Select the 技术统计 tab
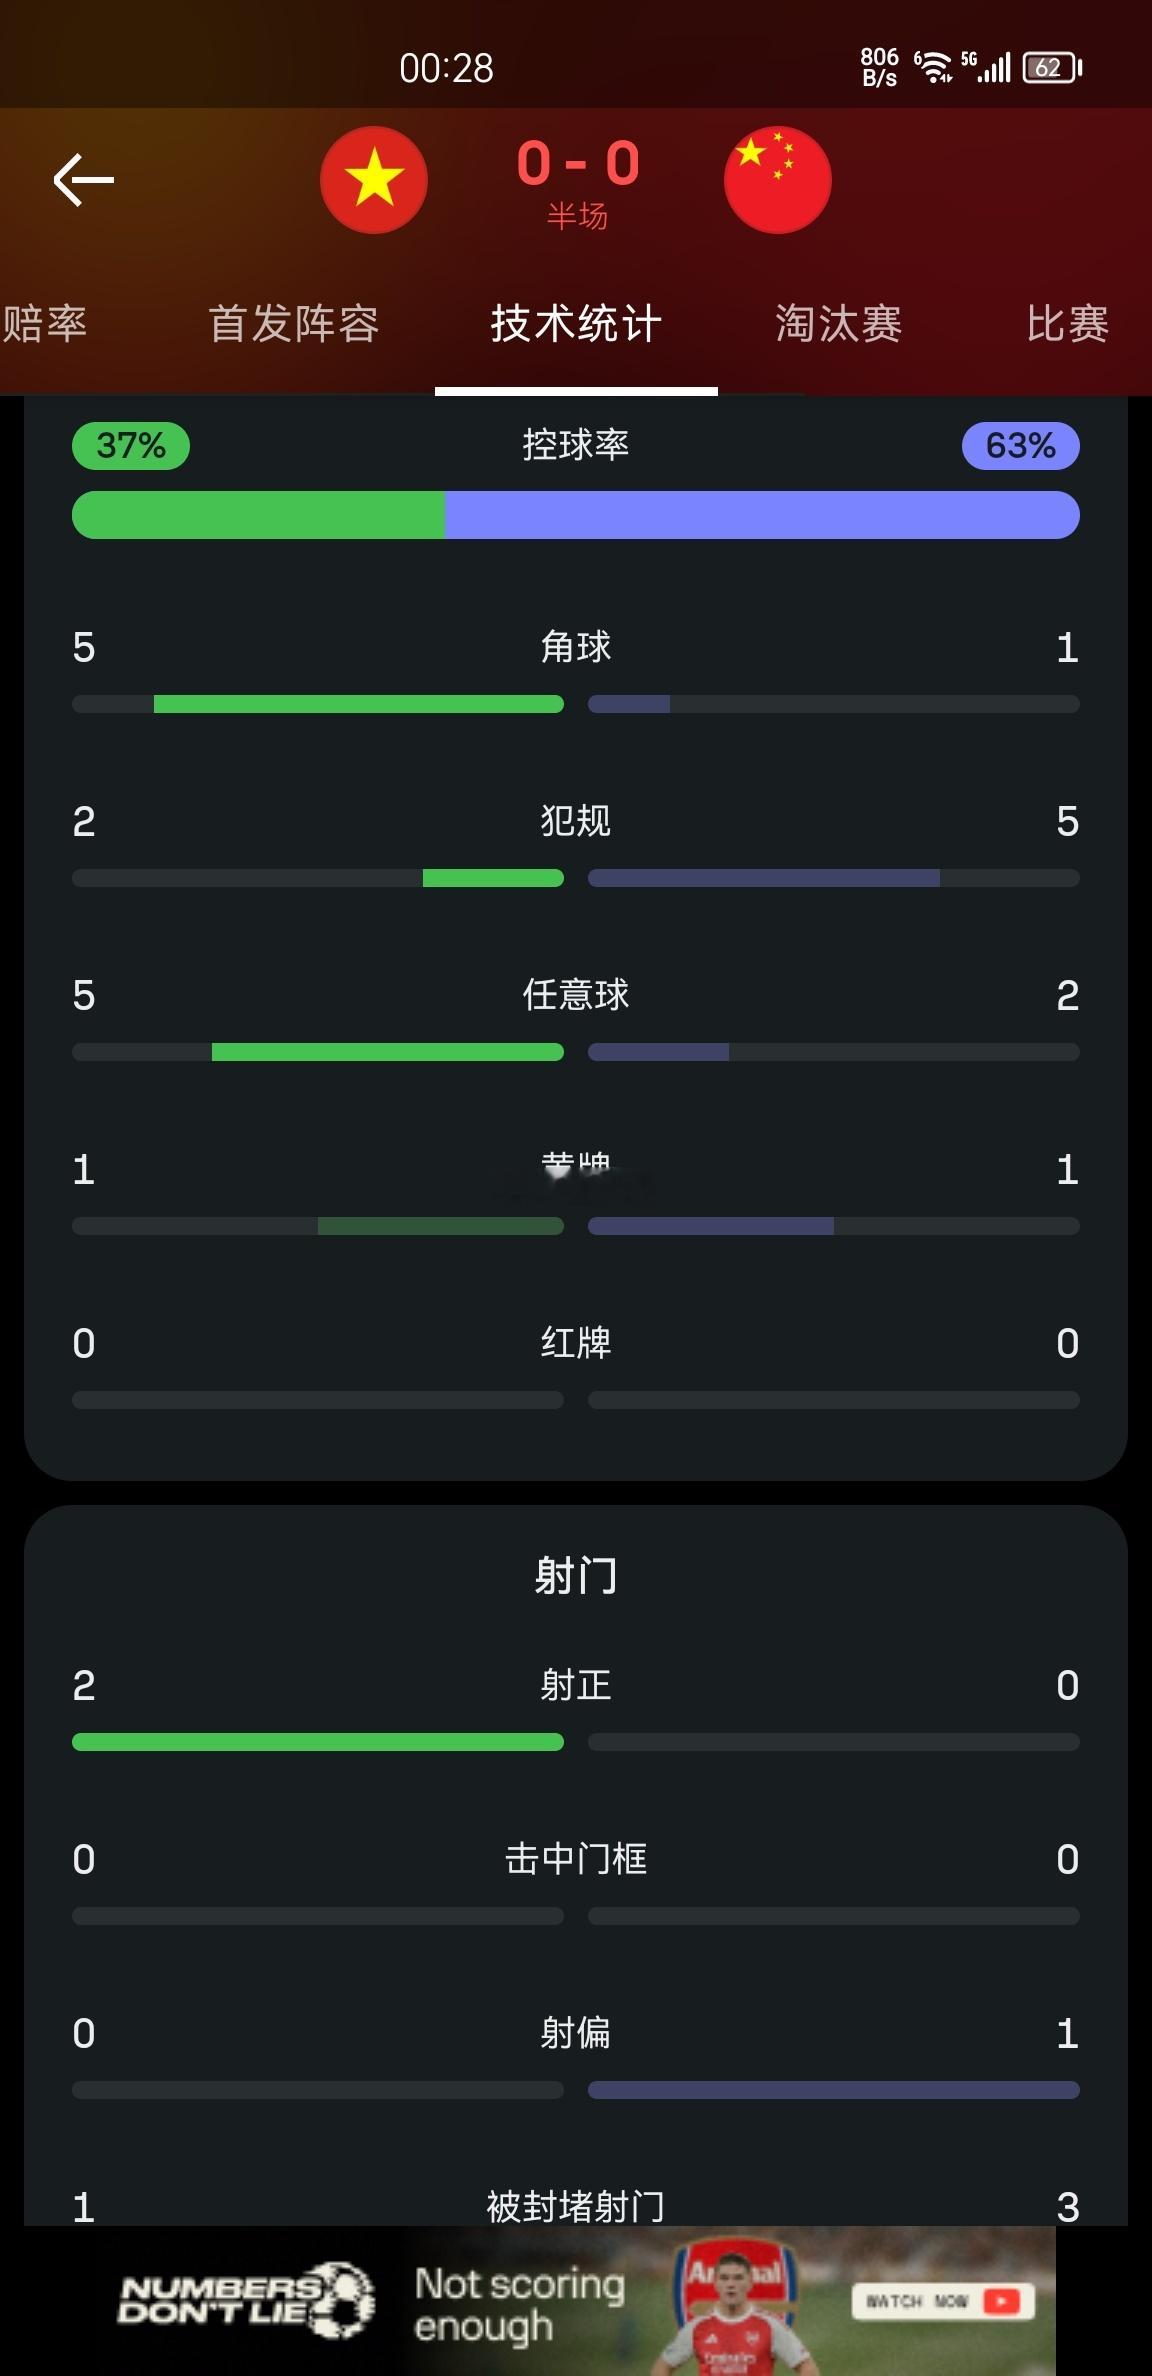The width and height of the screenshot is (1152, 2376). click(575, 323)
